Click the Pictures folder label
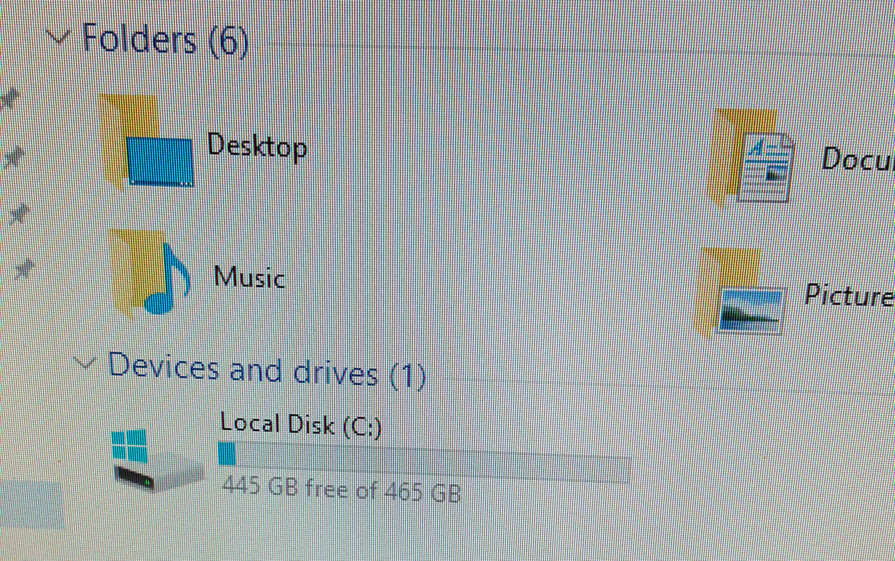Screen dimensions: 895x561 pyautogui.click(x=849, y=295)
